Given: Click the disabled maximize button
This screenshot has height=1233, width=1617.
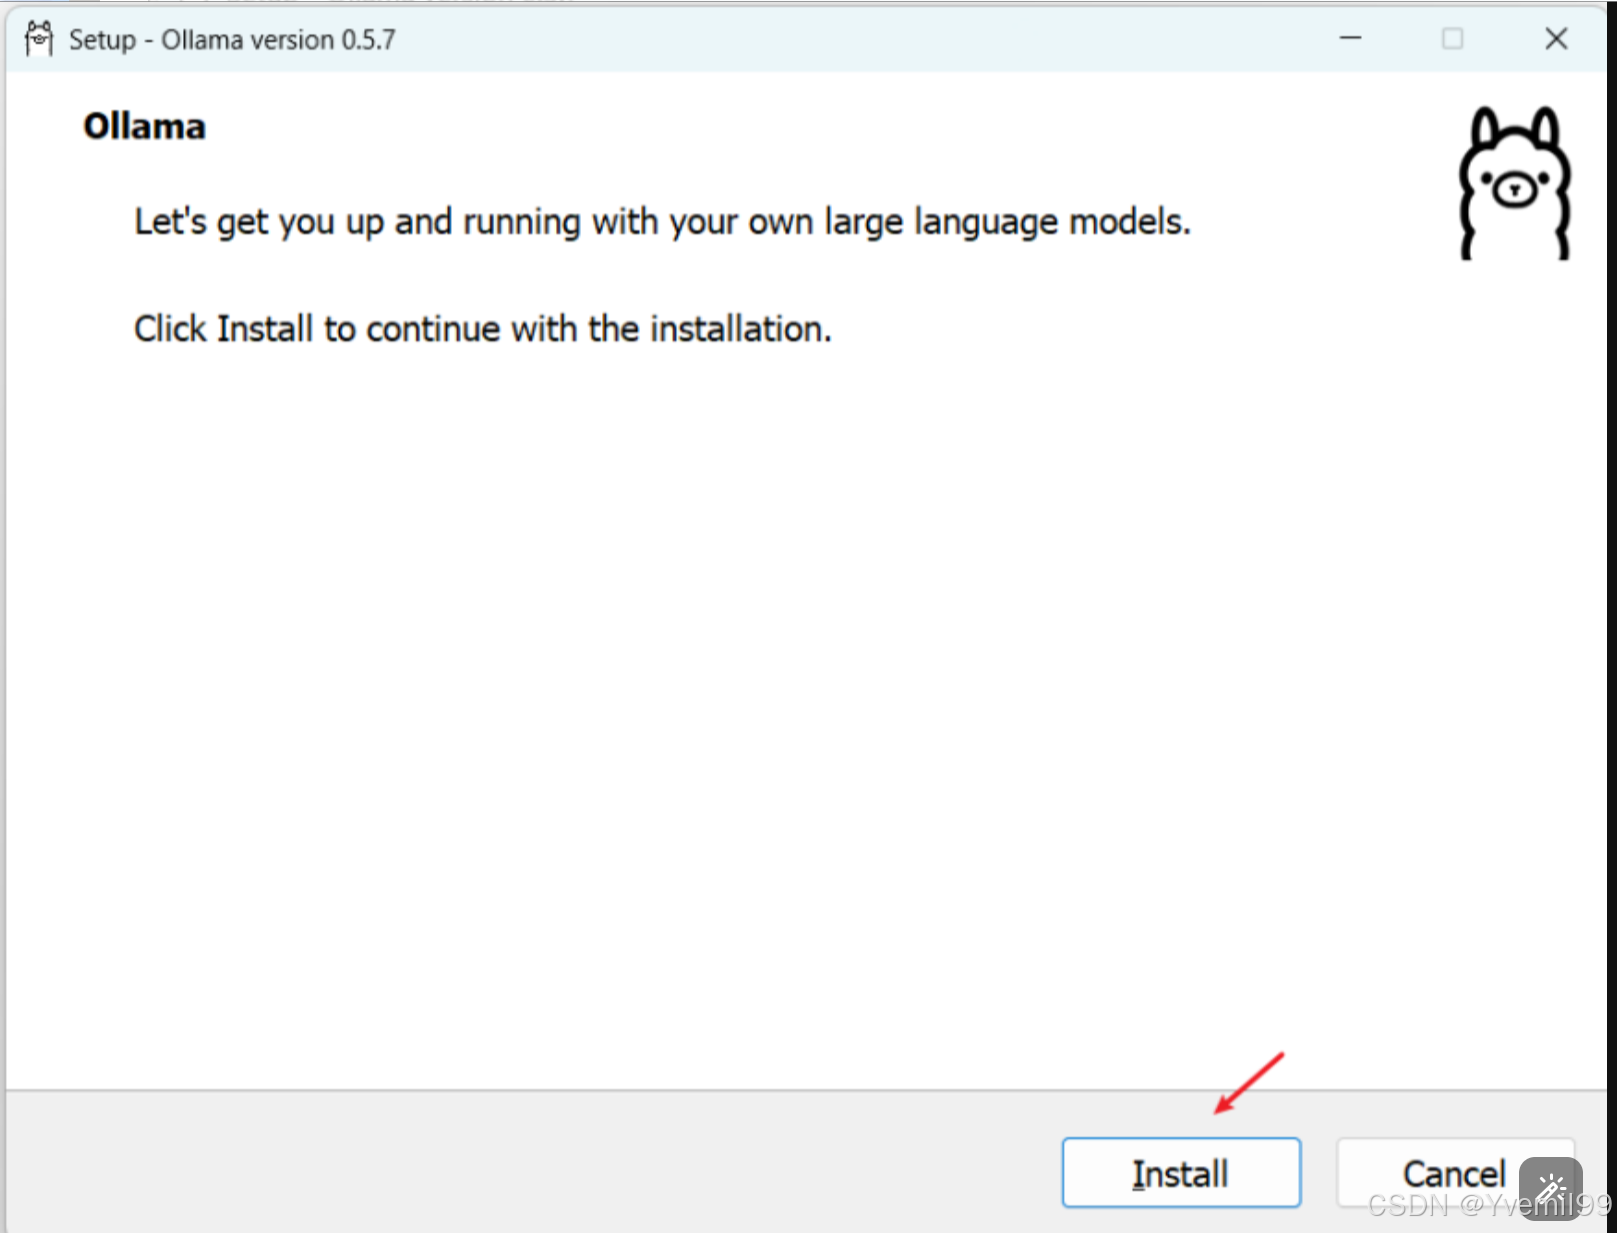Looking at the screenshot, I should pyautogui.click(x=1453, y=38).
